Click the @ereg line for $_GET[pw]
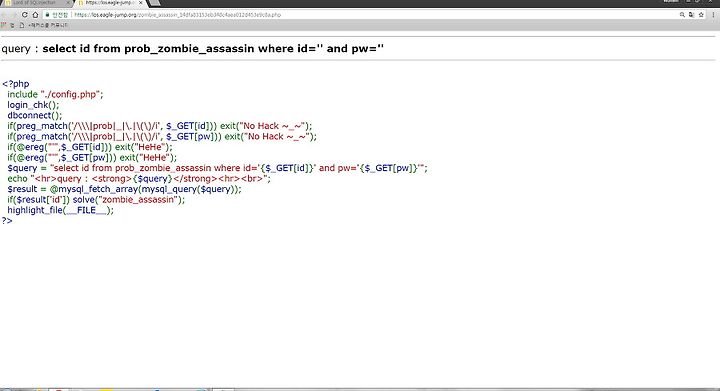The image size is (720, 391). 92,158
